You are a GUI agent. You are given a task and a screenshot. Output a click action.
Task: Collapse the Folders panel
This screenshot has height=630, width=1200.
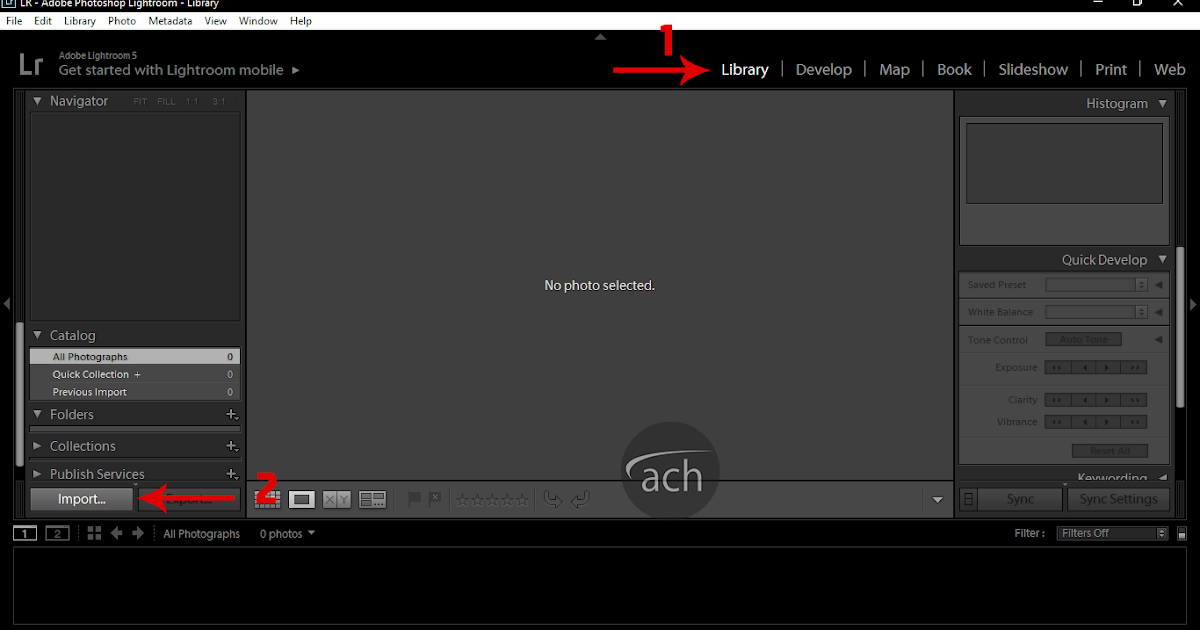pyautogui.click(x=38, y=414)
